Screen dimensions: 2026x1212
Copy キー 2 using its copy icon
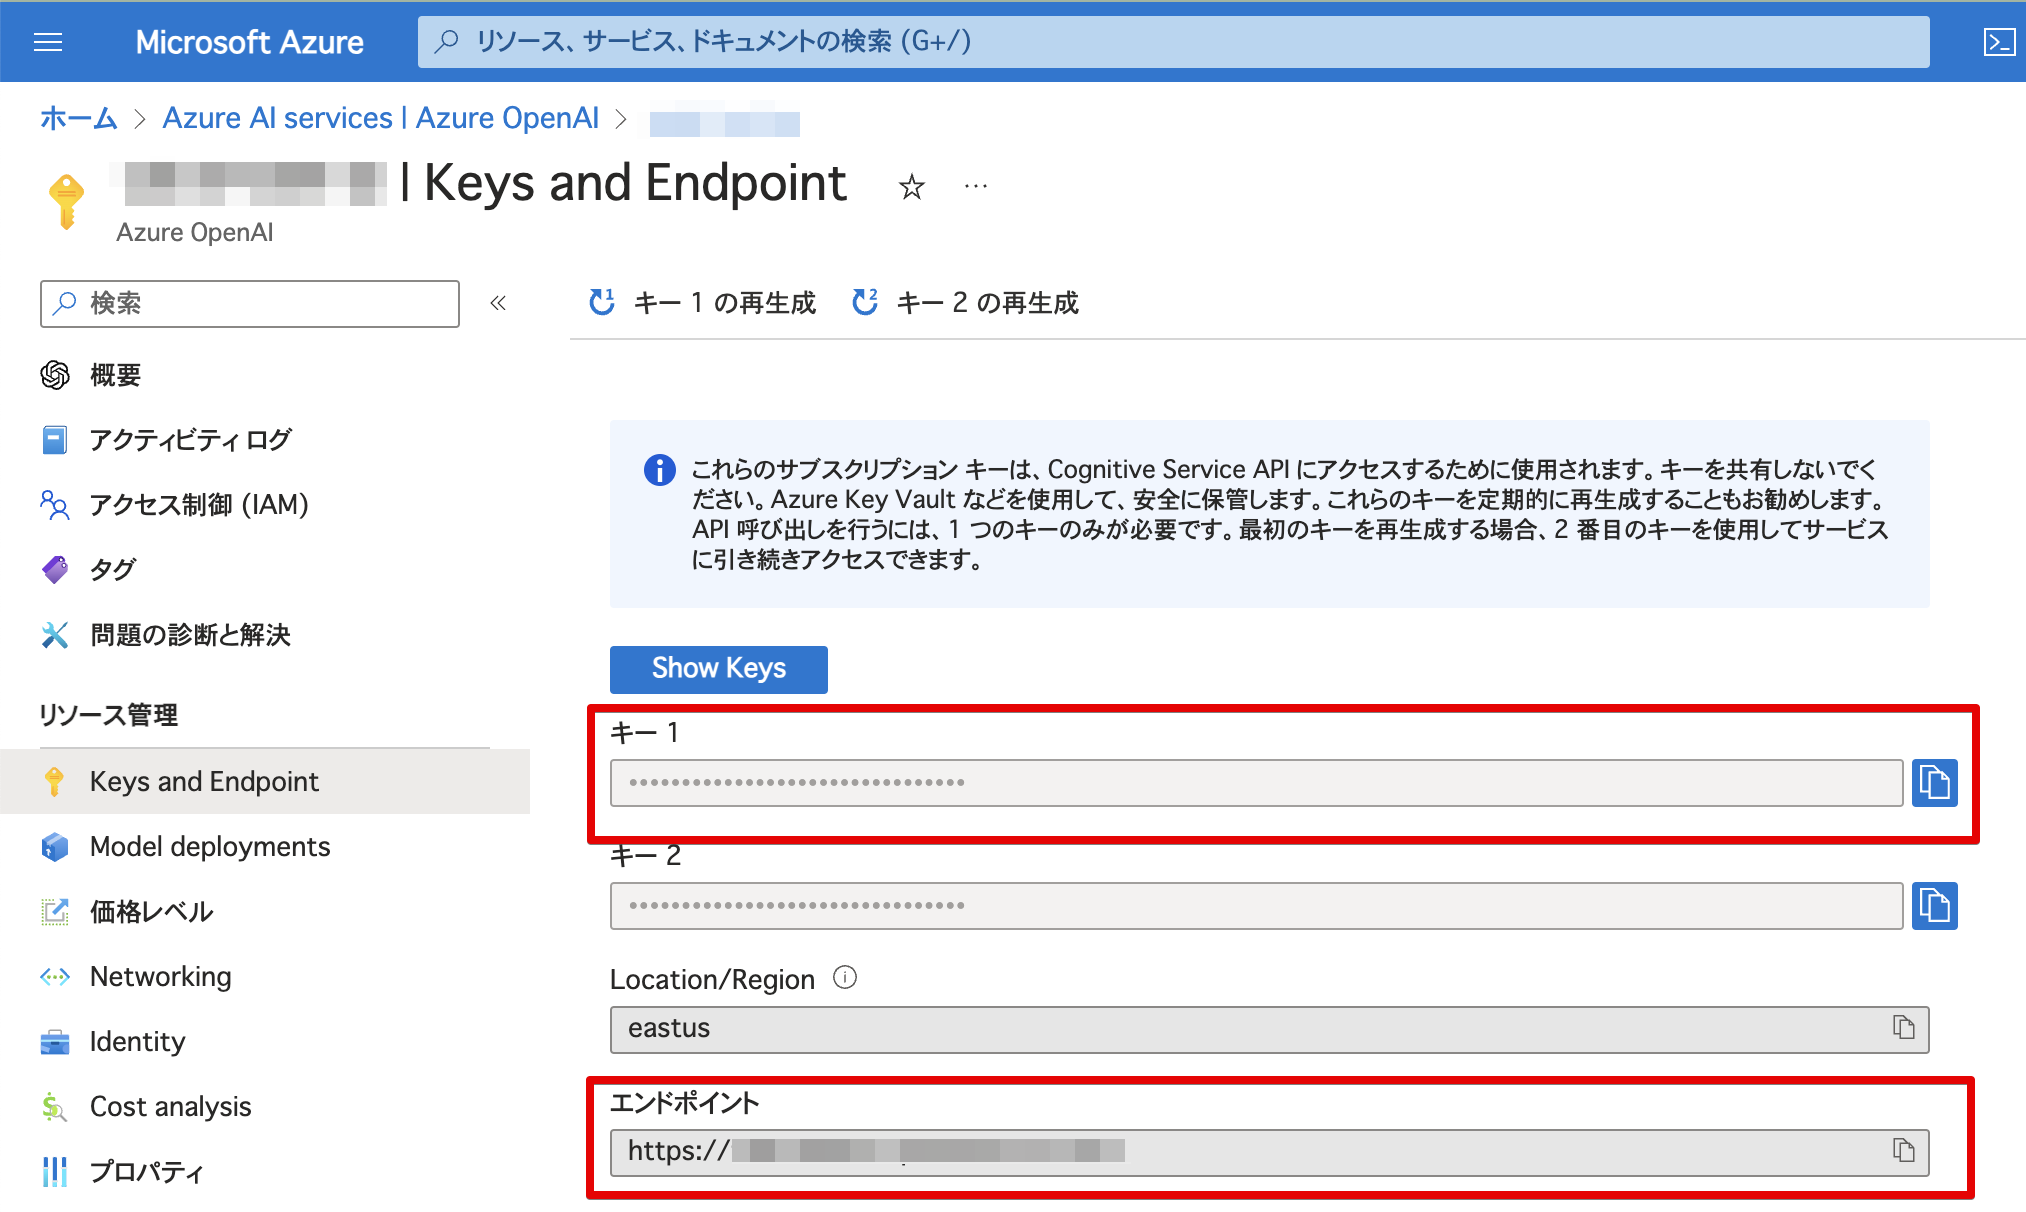click(1935, 906)
